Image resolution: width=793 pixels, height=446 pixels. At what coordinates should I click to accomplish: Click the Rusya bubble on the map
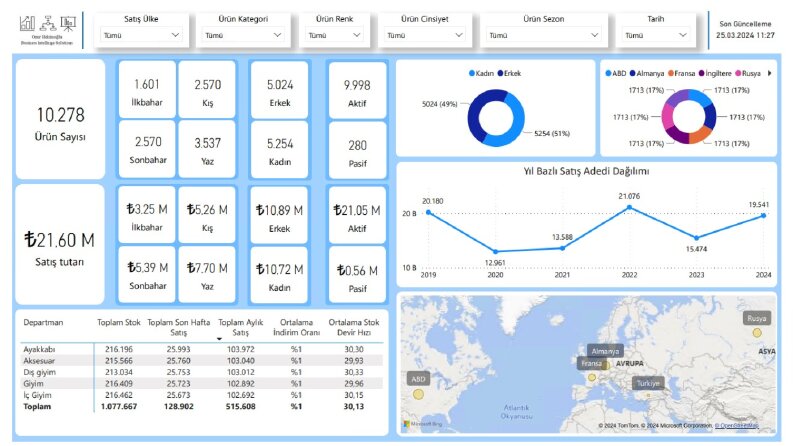757,333
